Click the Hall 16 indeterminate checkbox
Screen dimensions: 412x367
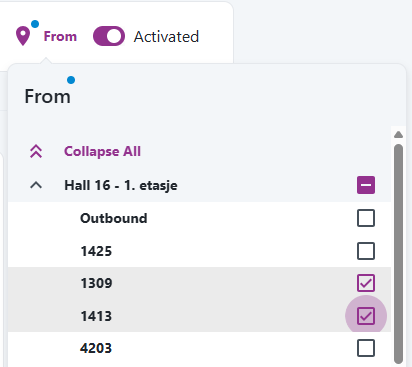(366, 185)
